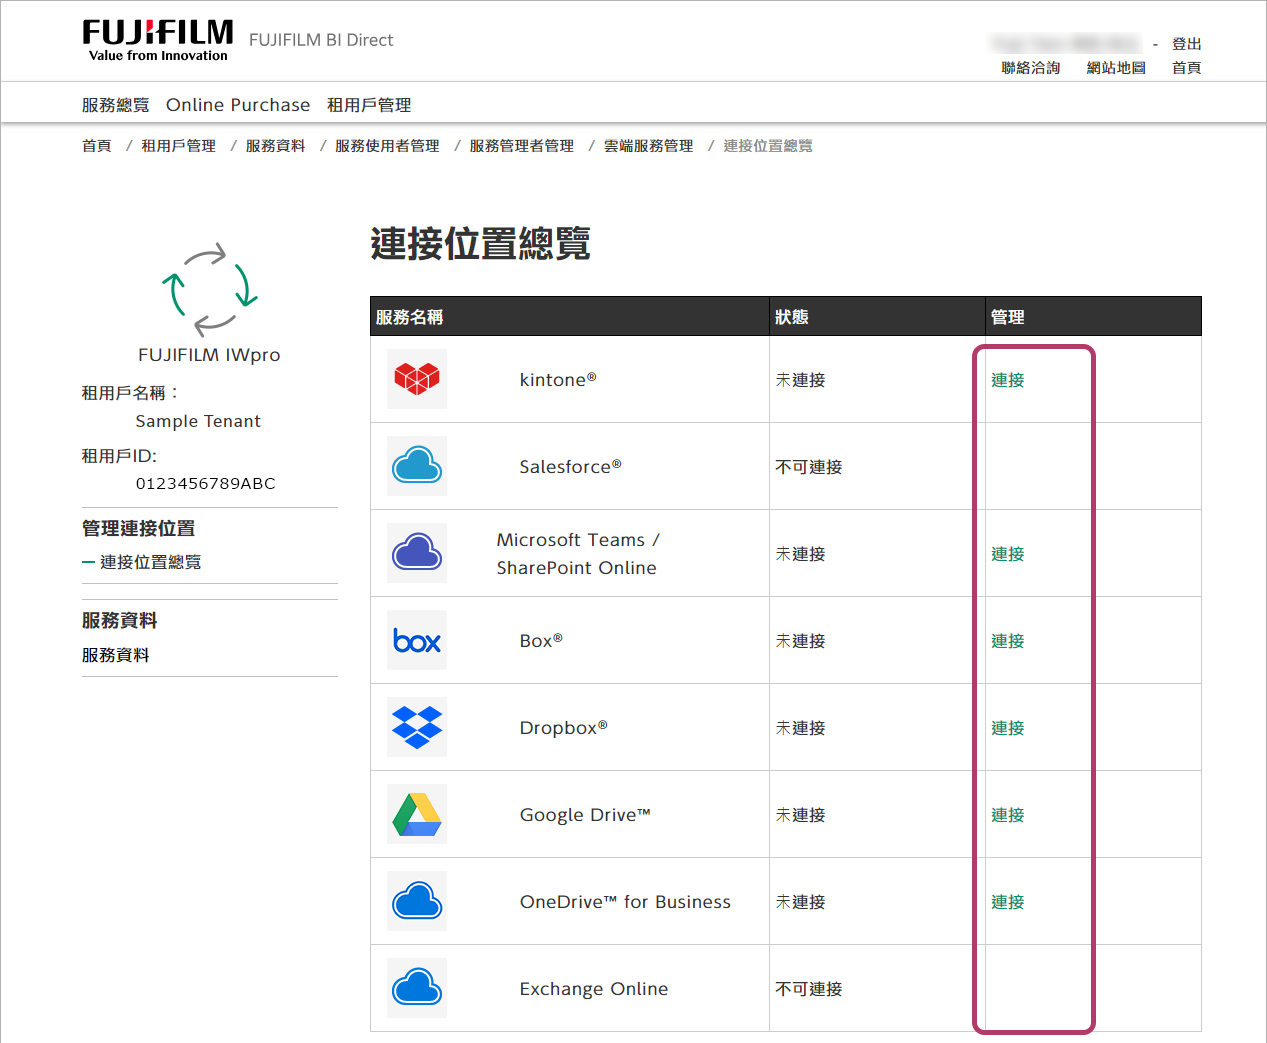
Task: Click the kintone red cubes icon
Action: click(x=417, y=379)
